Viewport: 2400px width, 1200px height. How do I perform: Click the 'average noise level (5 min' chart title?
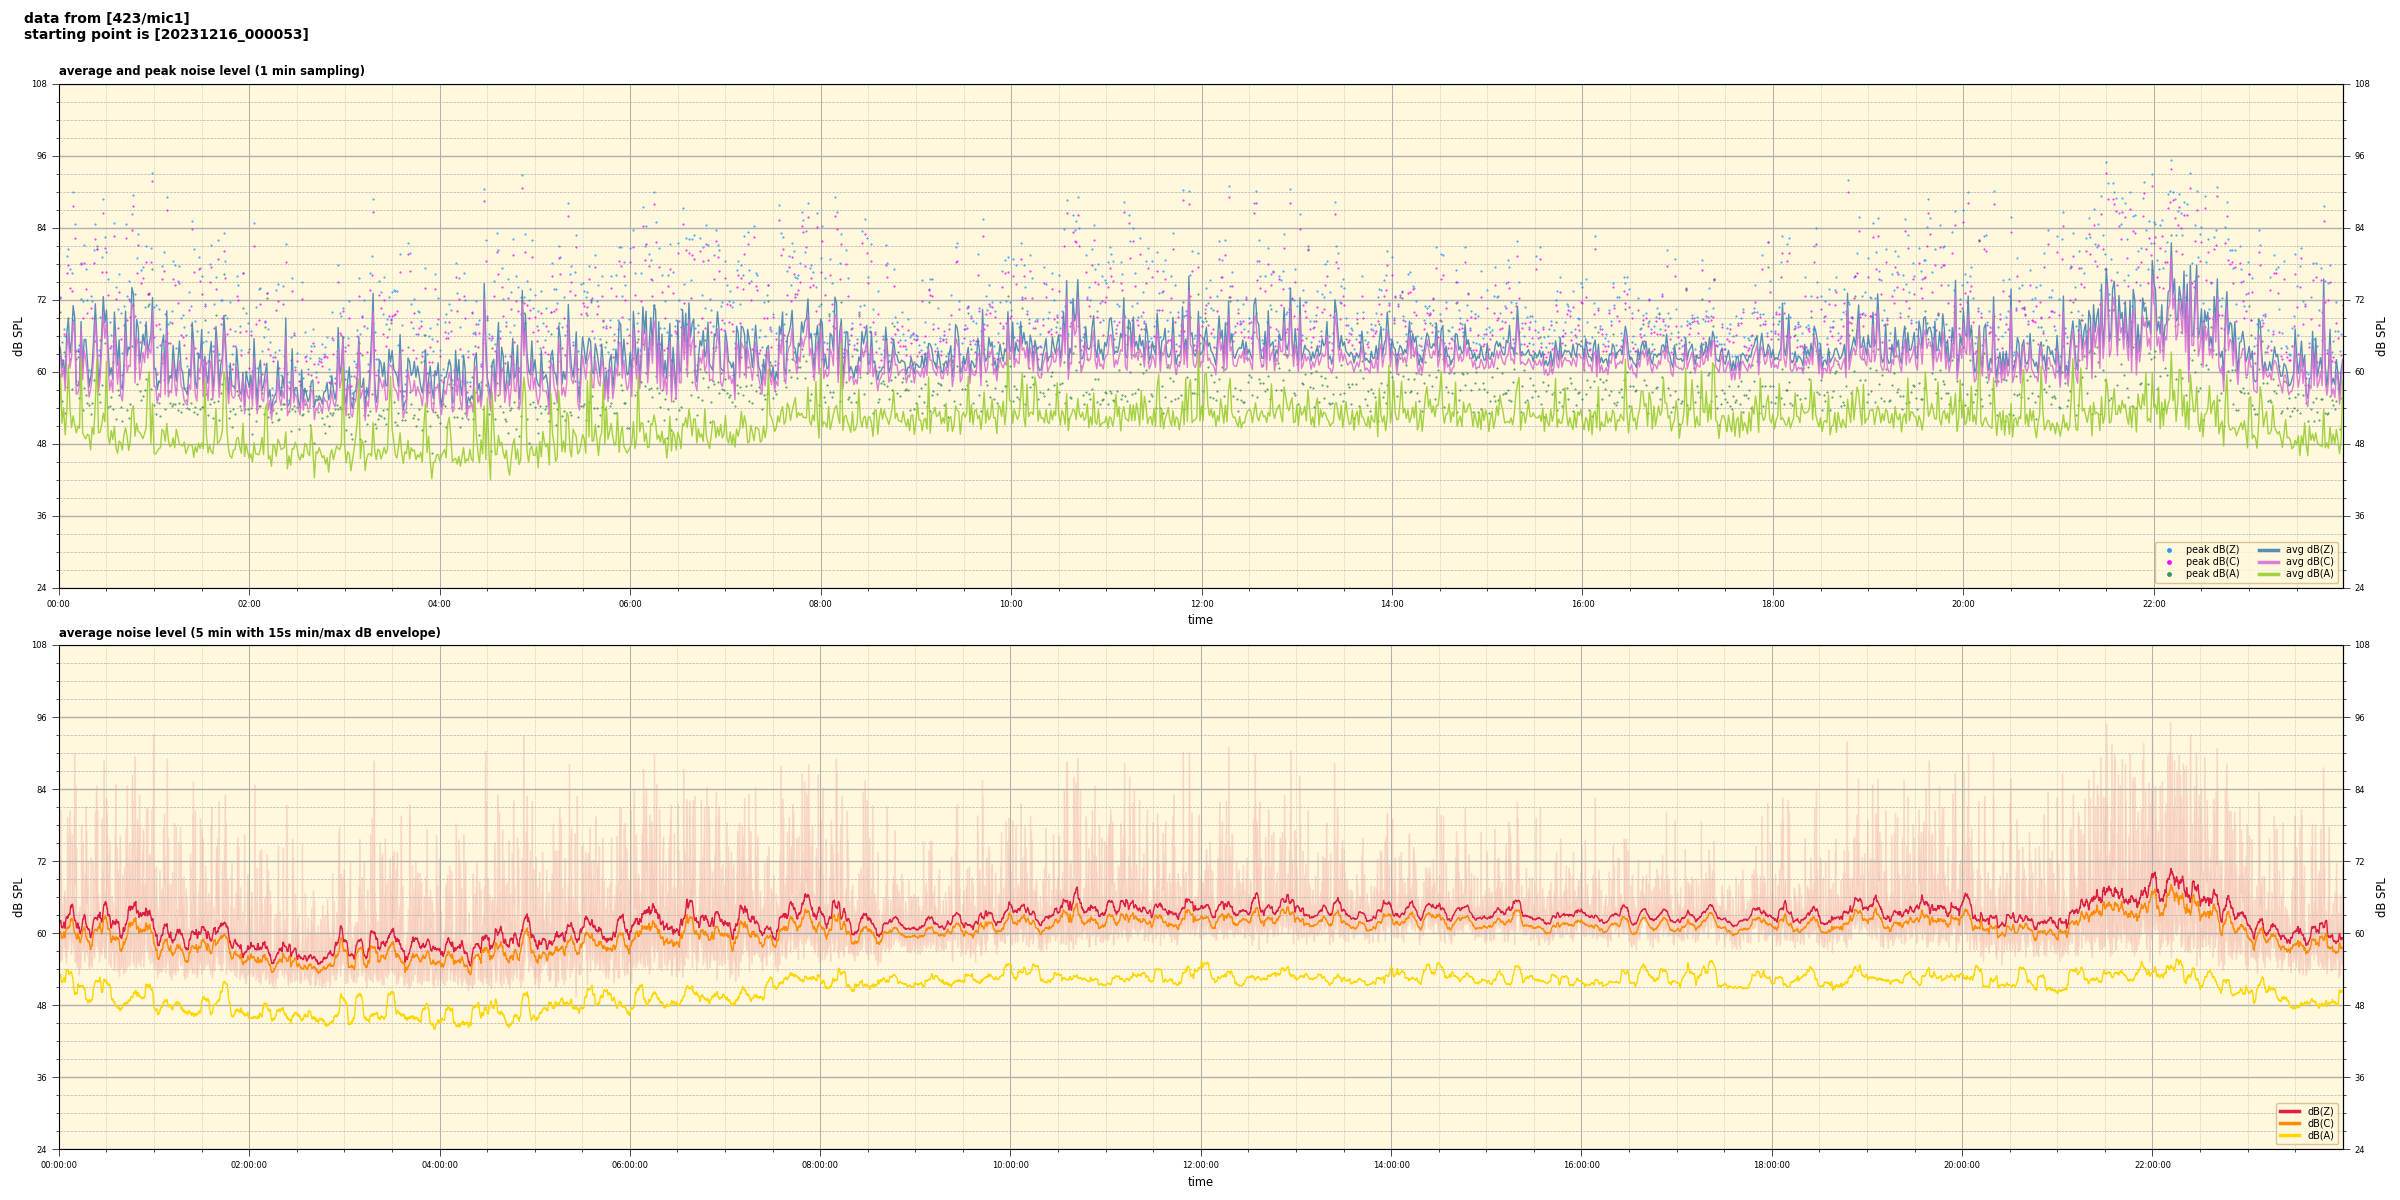coord(249,633)
